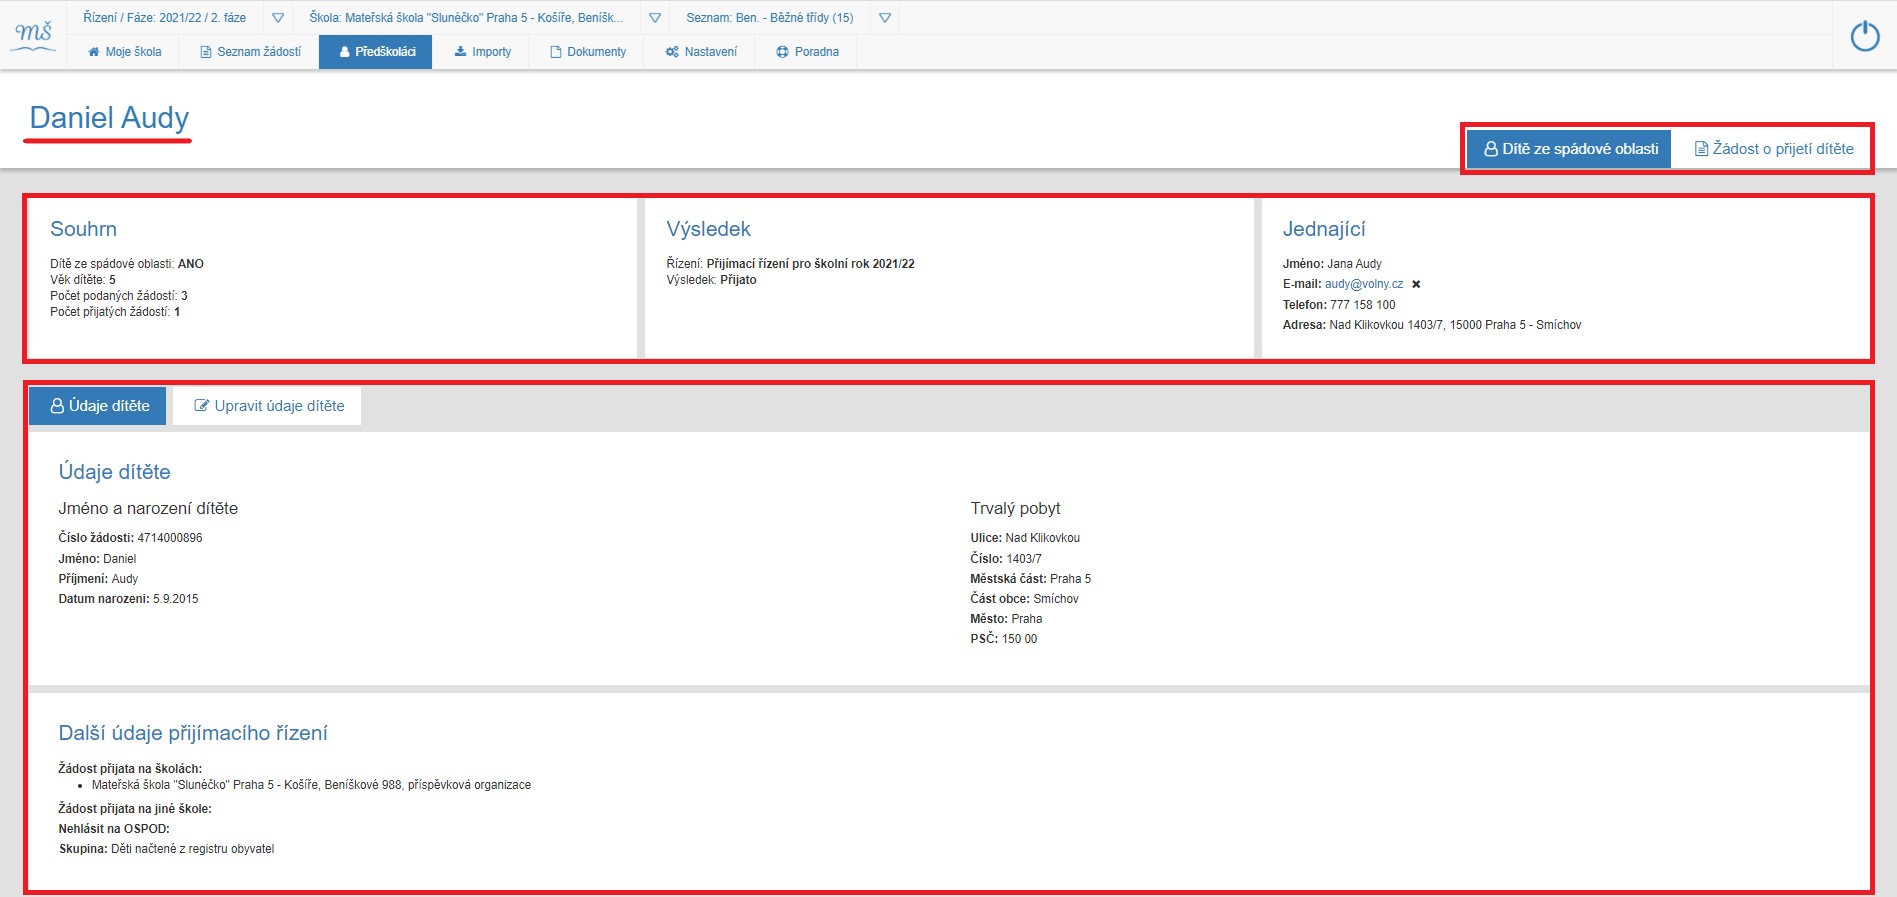Open the Dokumenty tab
The image size is (1897, 897).
pyautogui.click(x=588, y=52)
